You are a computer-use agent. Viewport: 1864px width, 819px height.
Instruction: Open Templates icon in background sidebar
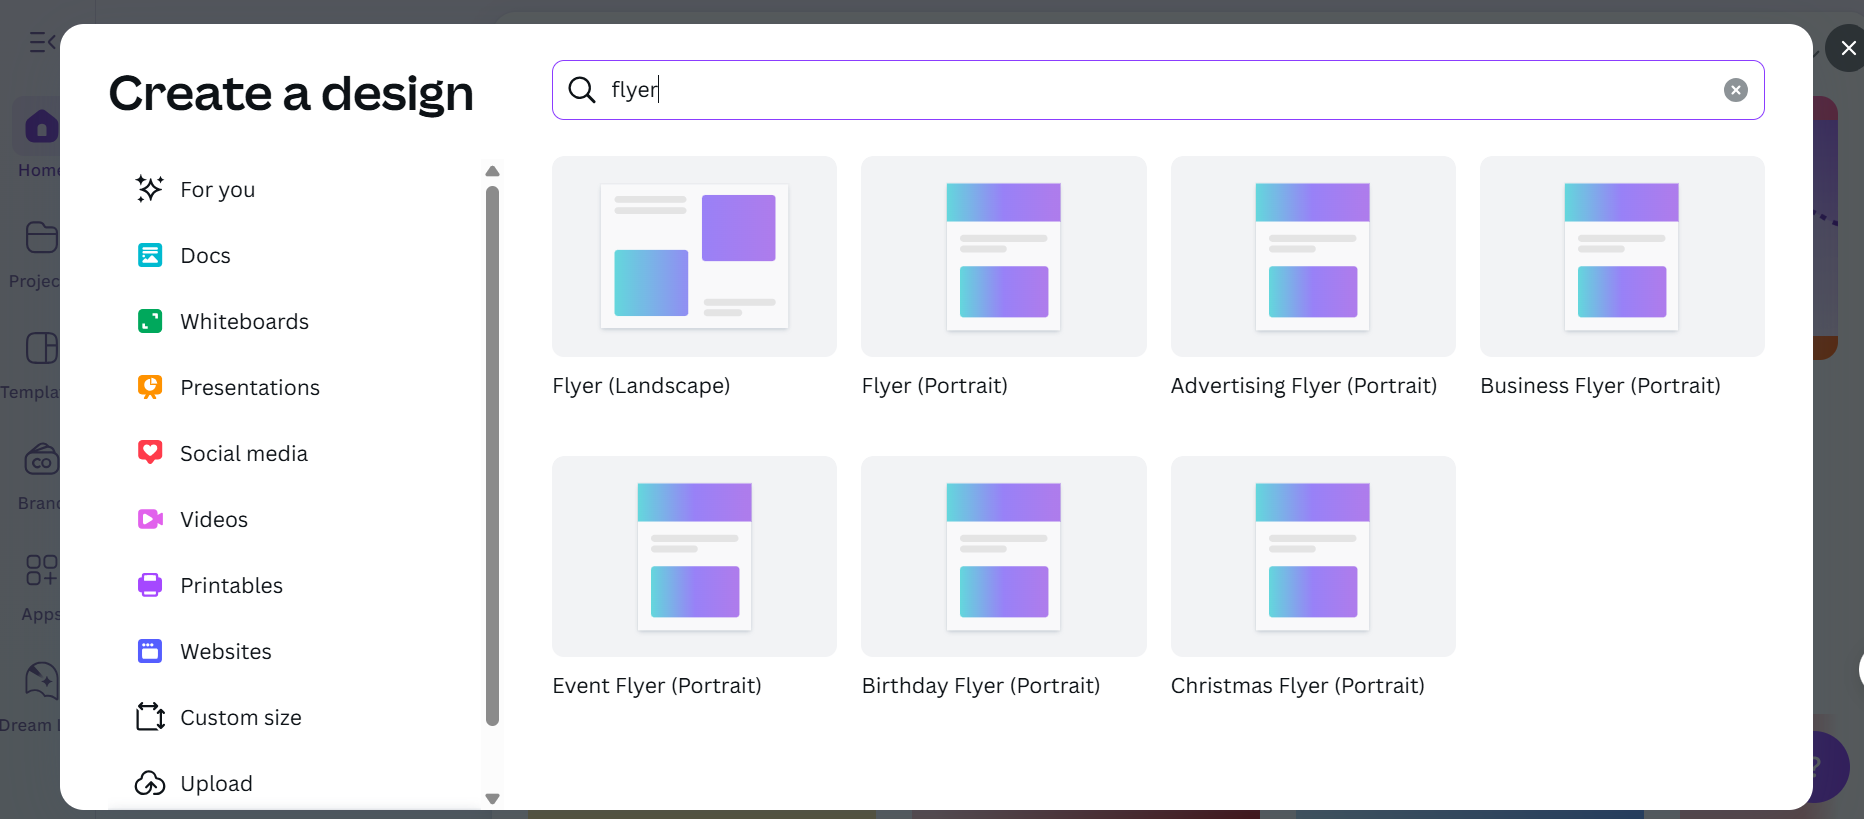[x=41, y=348]
